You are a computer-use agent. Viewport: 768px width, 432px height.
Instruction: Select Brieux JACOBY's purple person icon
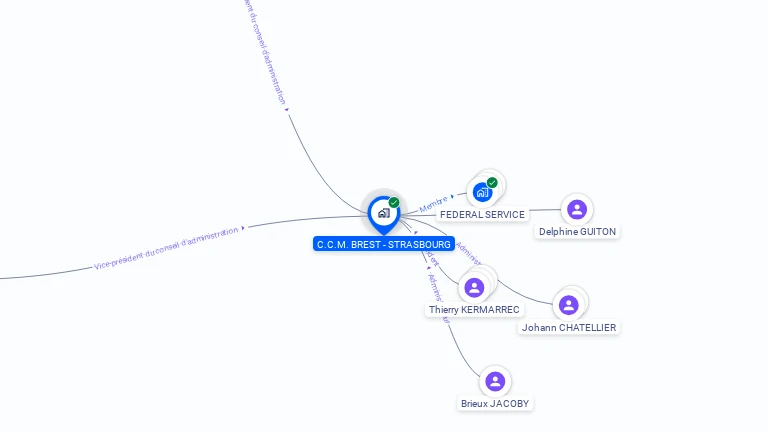click(x=495, y=381)
